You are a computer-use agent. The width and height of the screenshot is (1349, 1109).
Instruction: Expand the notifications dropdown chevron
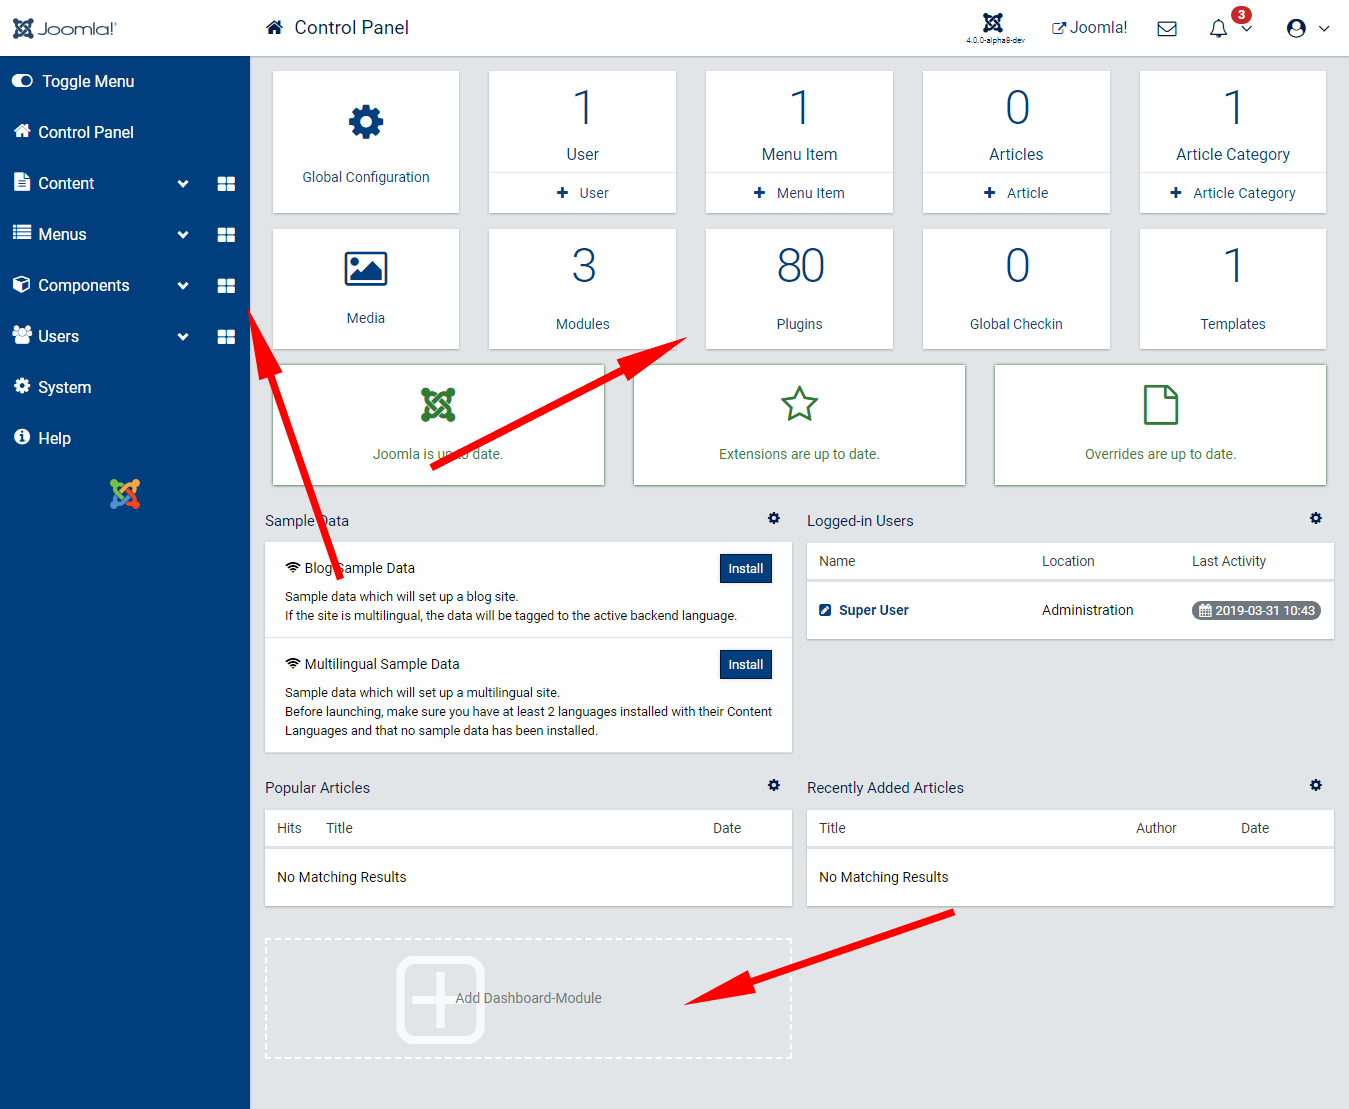[x=1247, y=29]
